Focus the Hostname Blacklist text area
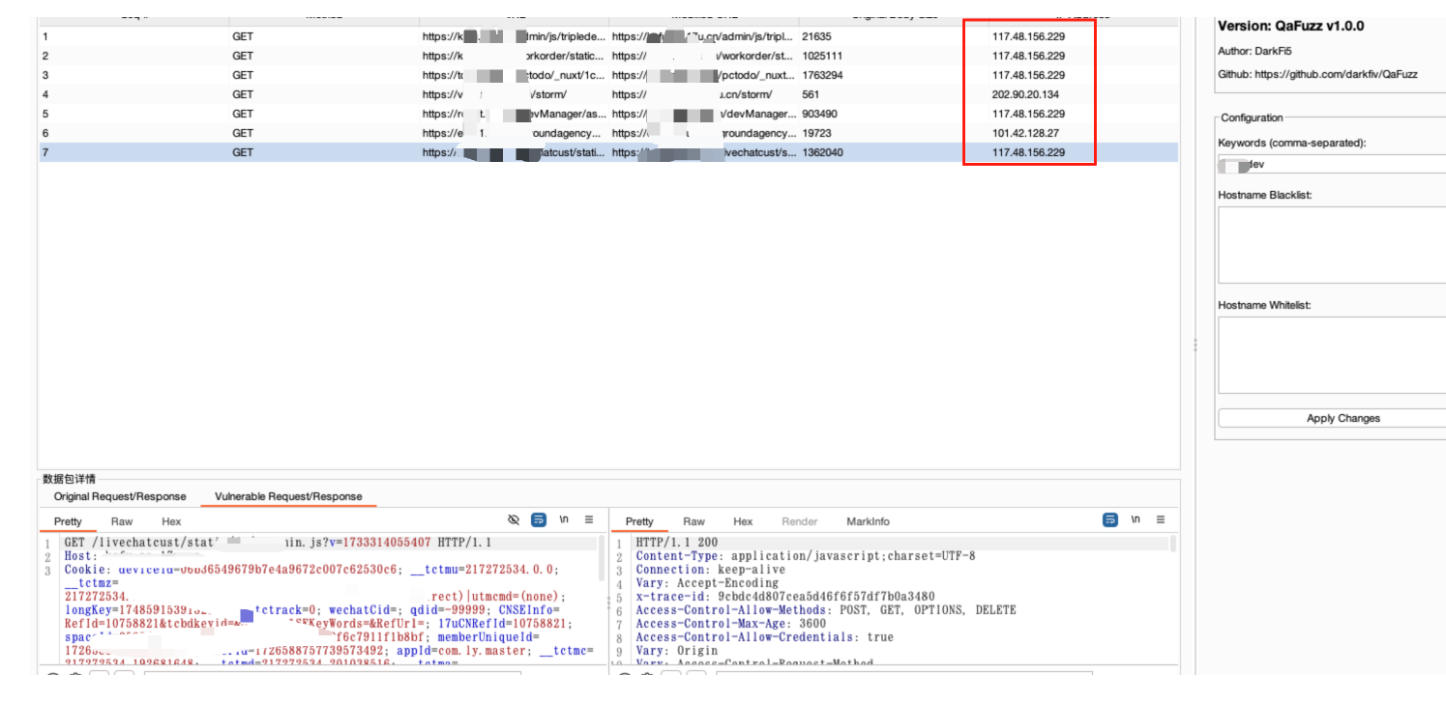This screenshot has height=712, width=1446. point(1330,245)
